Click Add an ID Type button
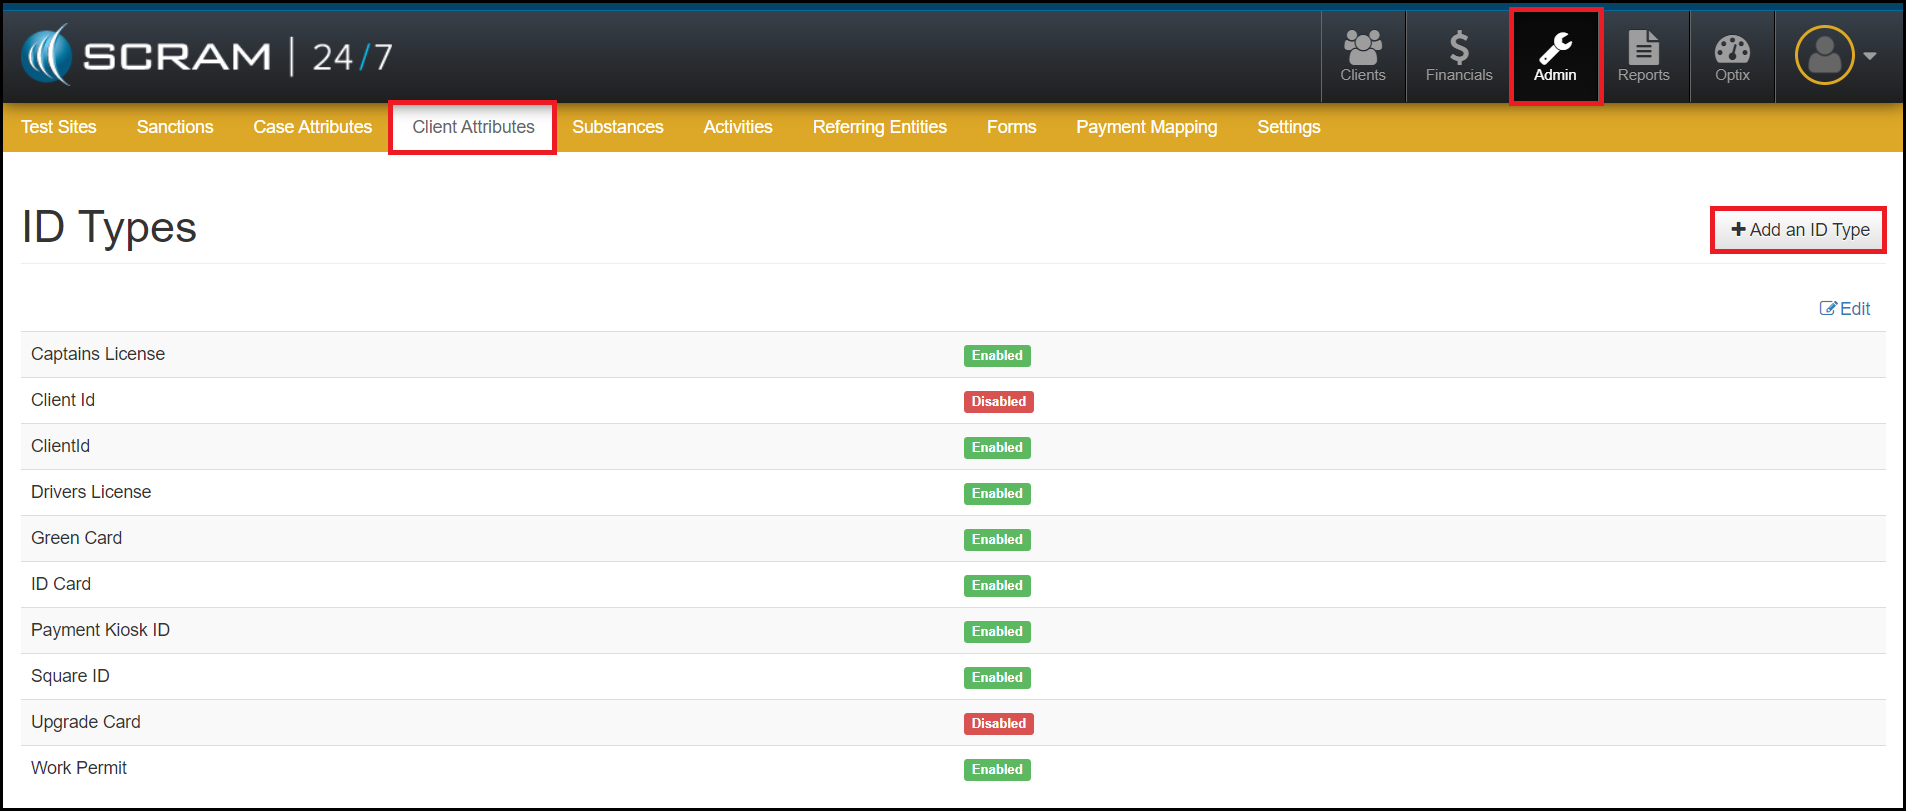The width and height of the screenshot is (1906, 811). [1799, 230]
